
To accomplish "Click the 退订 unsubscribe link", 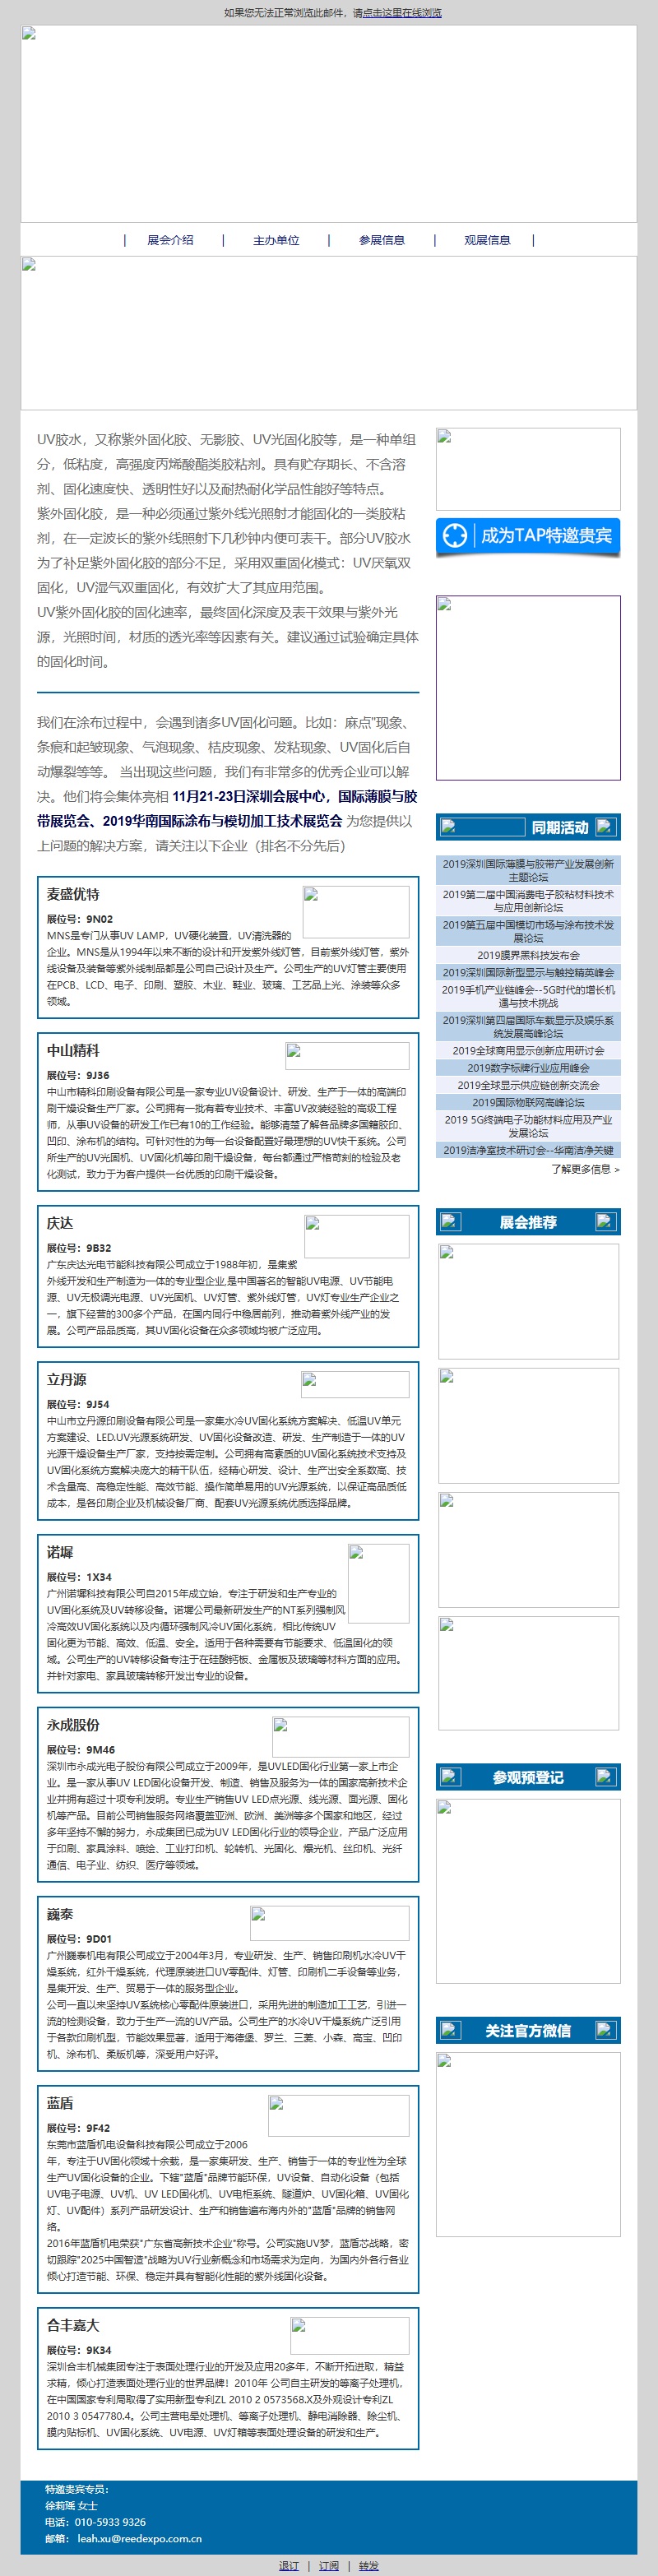I will tap(289, 2566).
